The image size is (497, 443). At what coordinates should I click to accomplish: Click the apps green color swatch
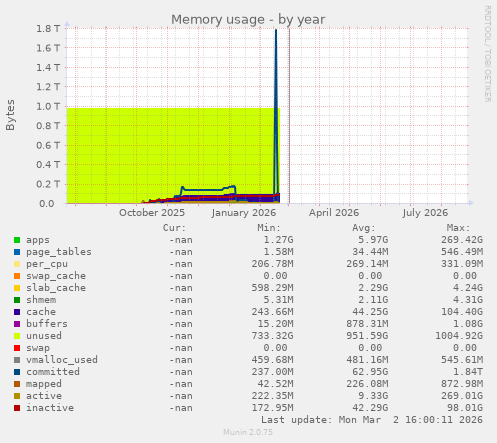click(17, 240)
